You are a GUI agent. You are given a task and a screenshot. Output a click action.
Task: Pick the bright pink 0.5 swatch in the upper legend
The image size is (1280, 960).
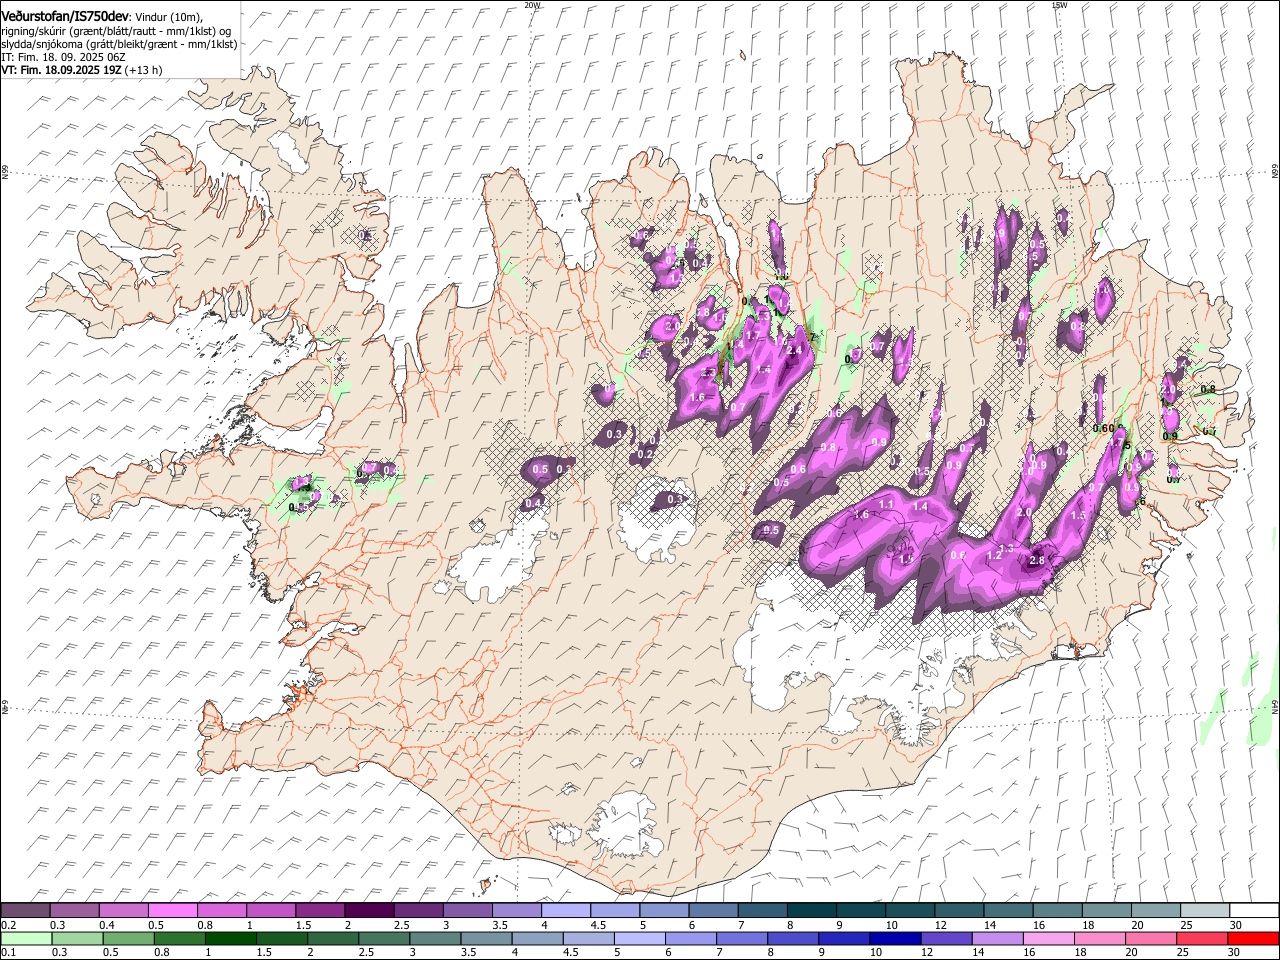click(173, 911)
